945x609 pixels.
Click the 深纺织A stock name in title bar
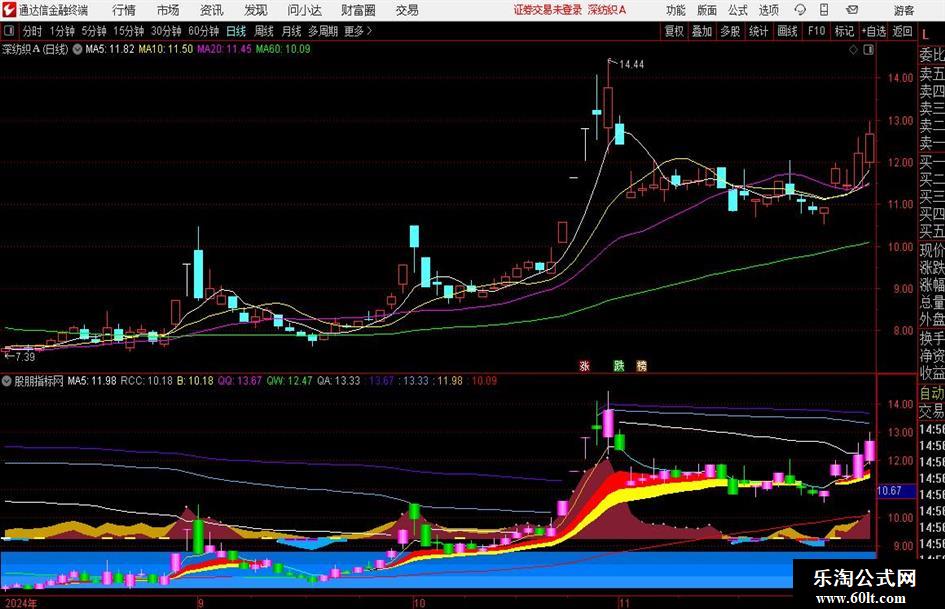pos(607,10)
